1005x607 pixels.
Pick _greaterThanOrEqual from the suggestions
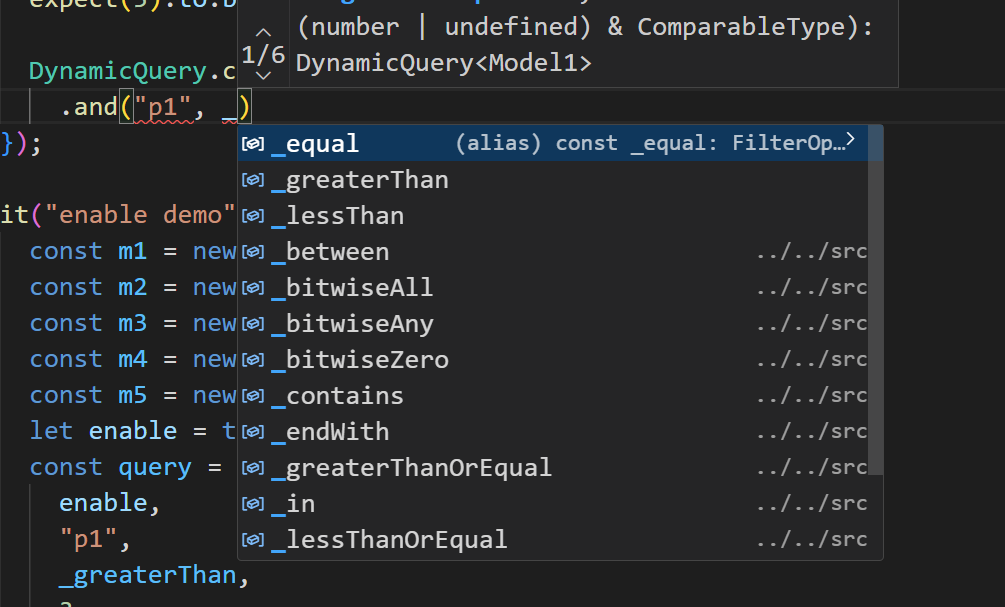554,467
